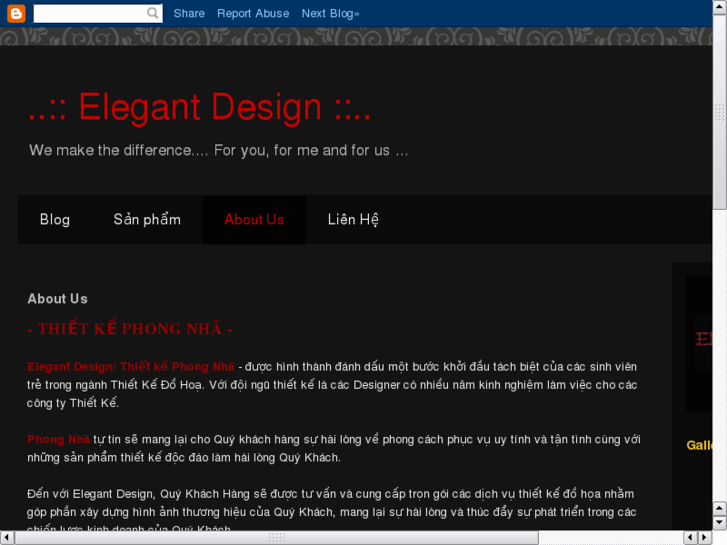Open the Liên Hệ tab
This screenshot has height=545, width=727.
pos(353,219)
